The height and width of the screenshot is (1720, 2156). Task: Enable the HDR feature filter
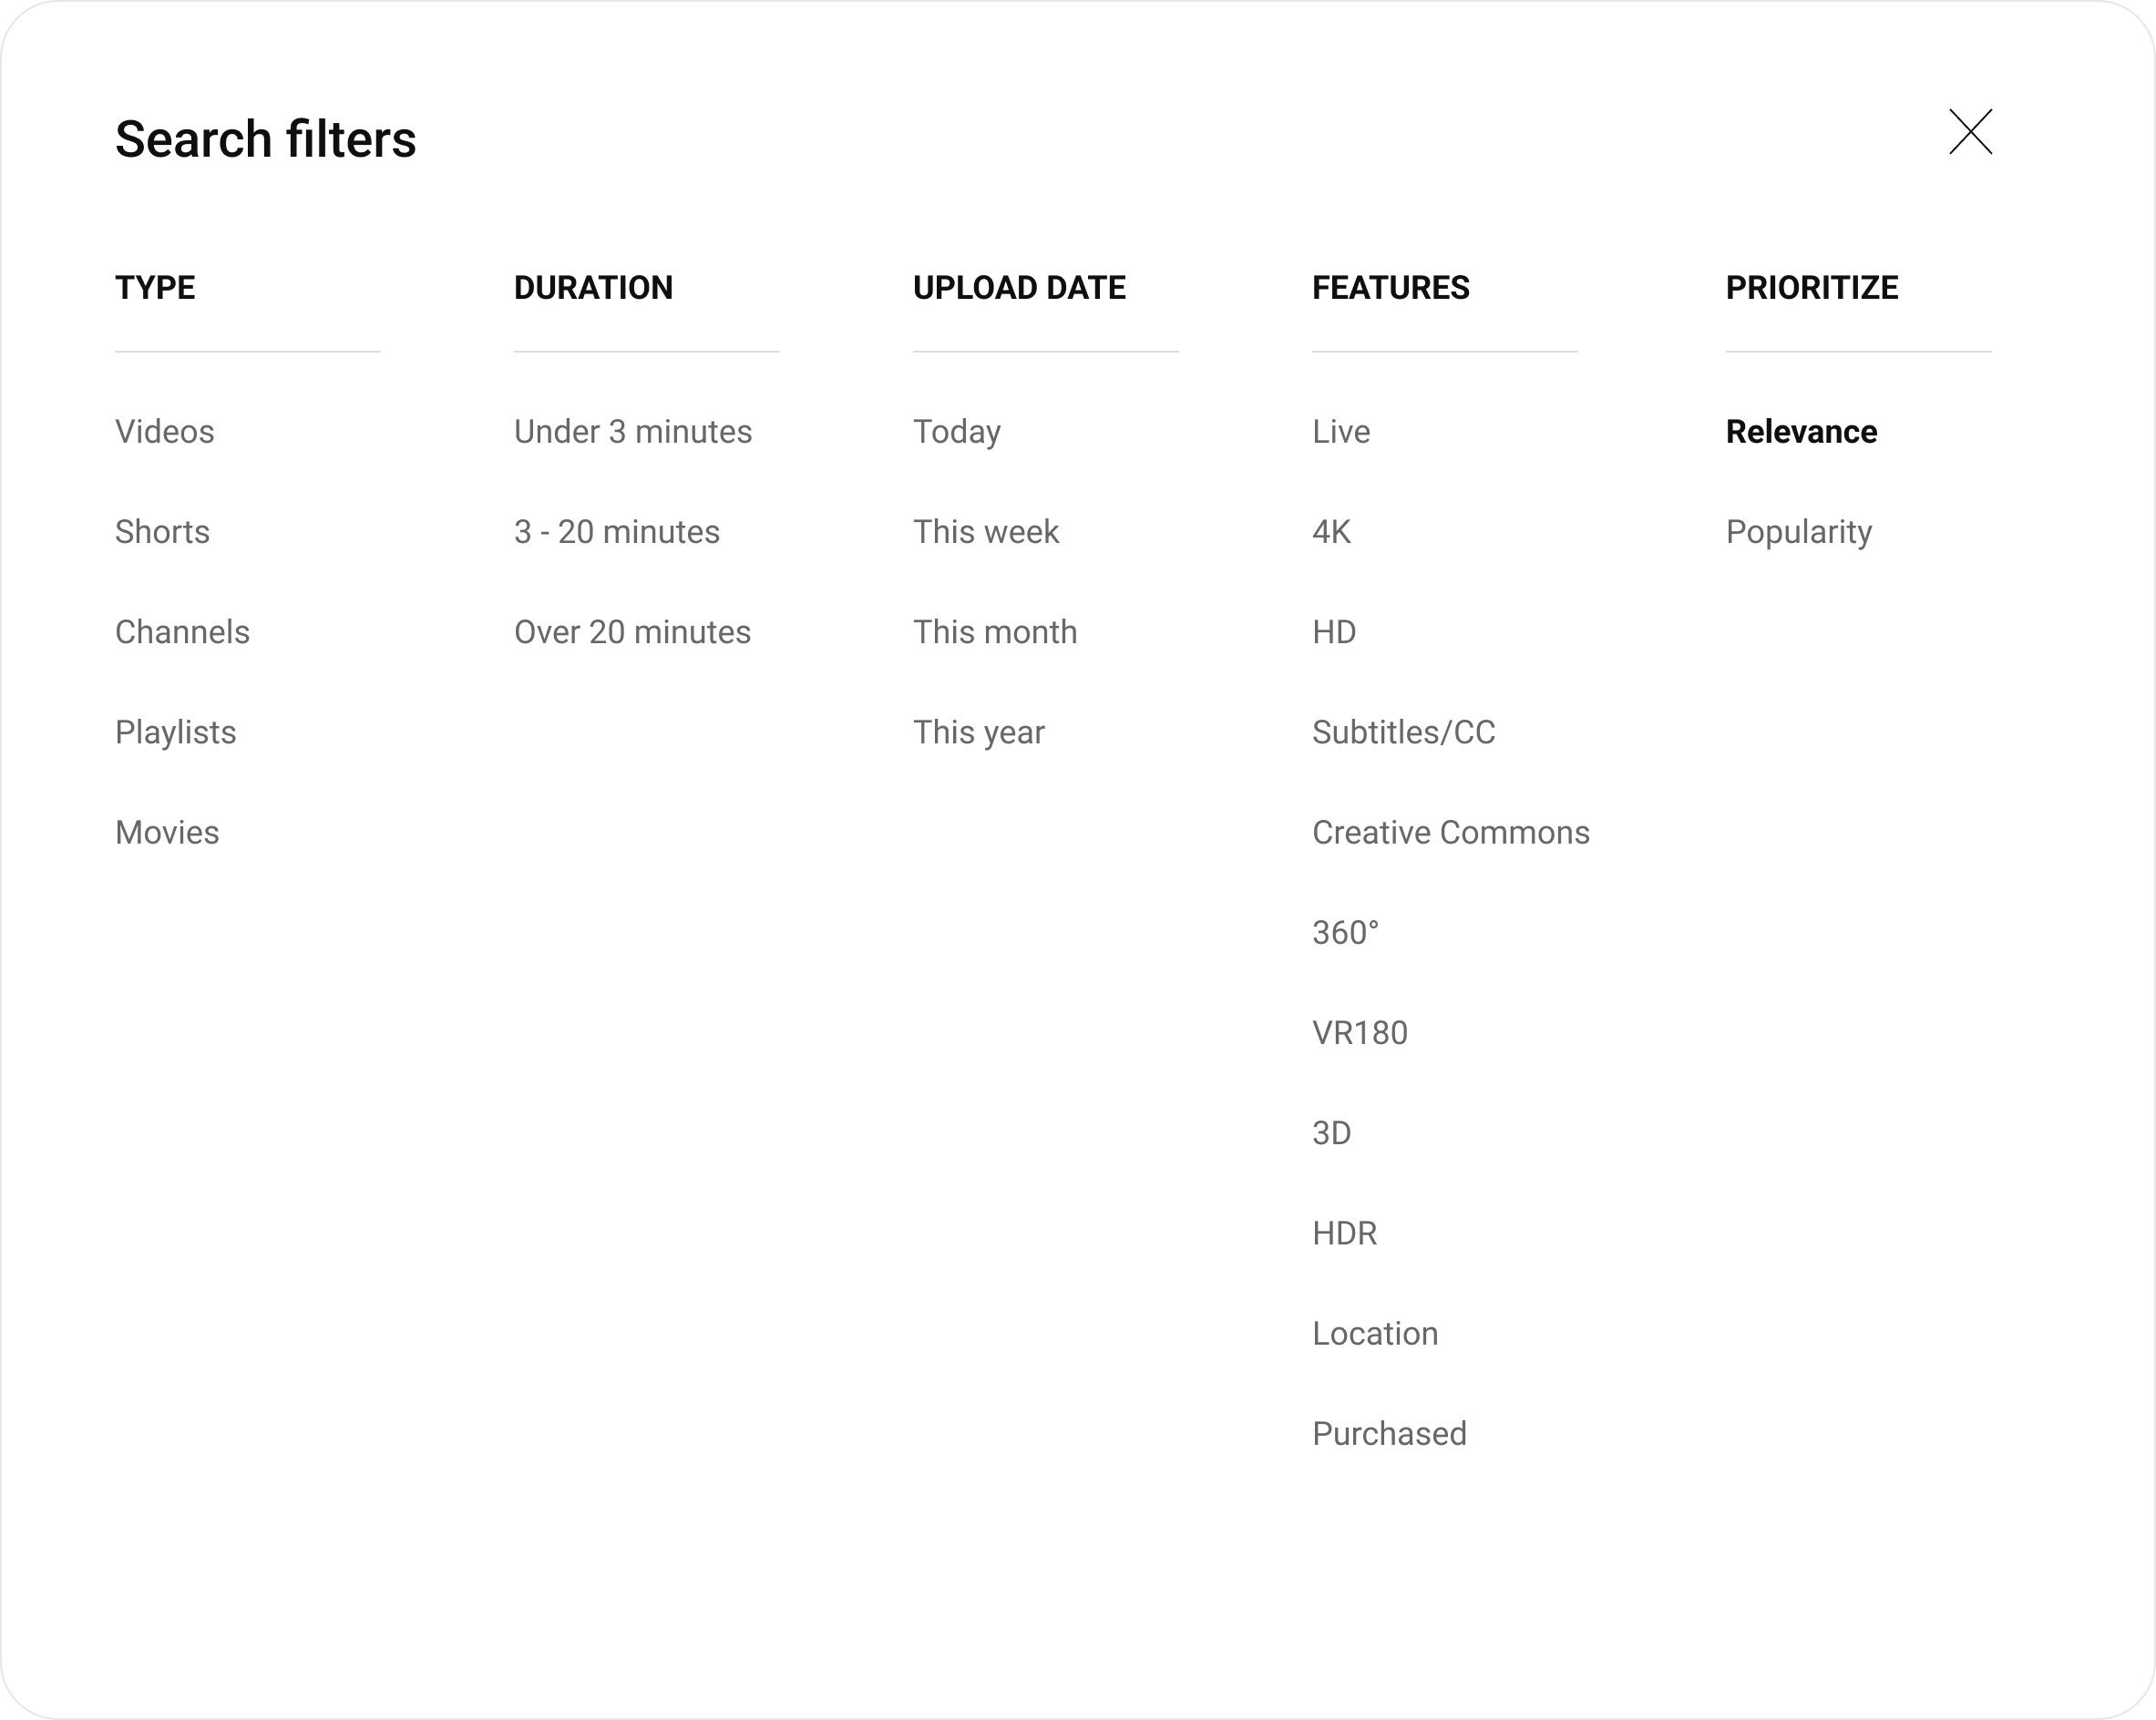(x=1345, y=1233)
